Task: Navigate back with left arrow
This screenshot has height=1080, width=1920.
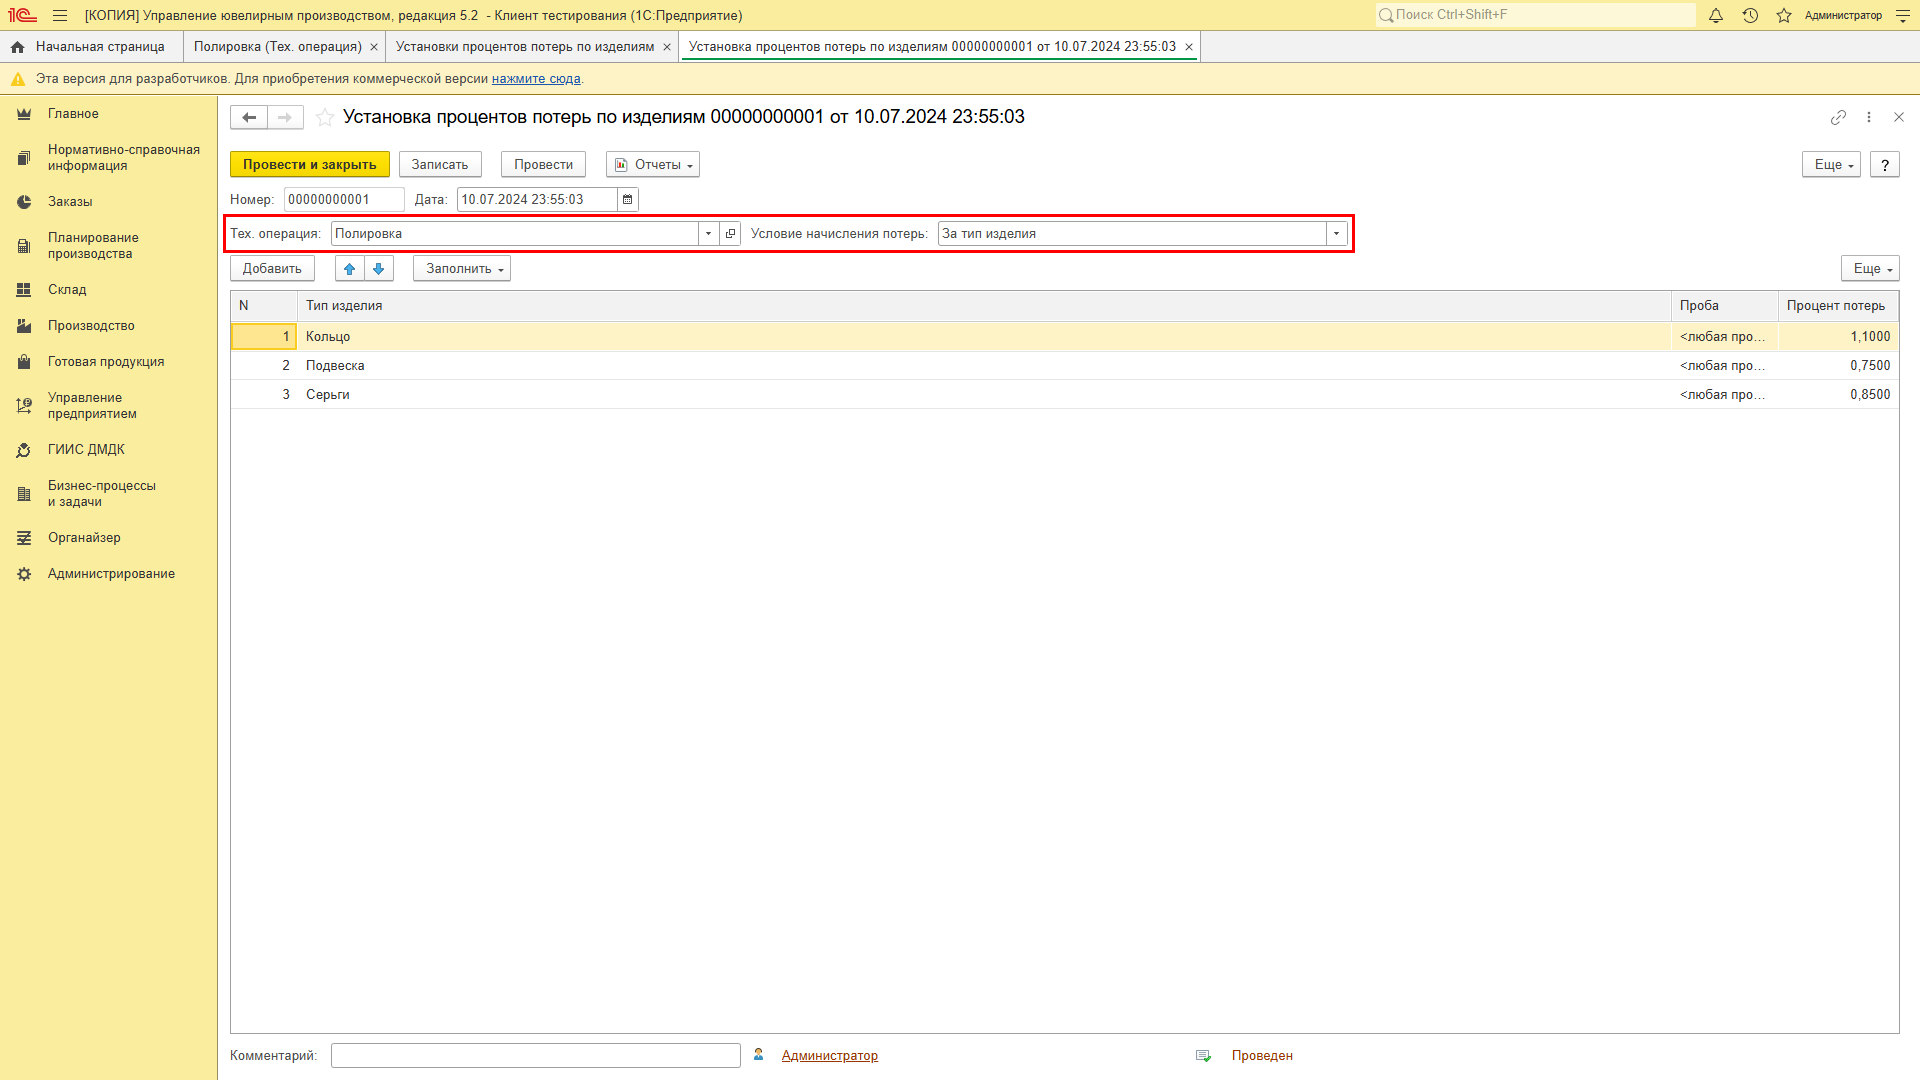Action: coord(249,117)
